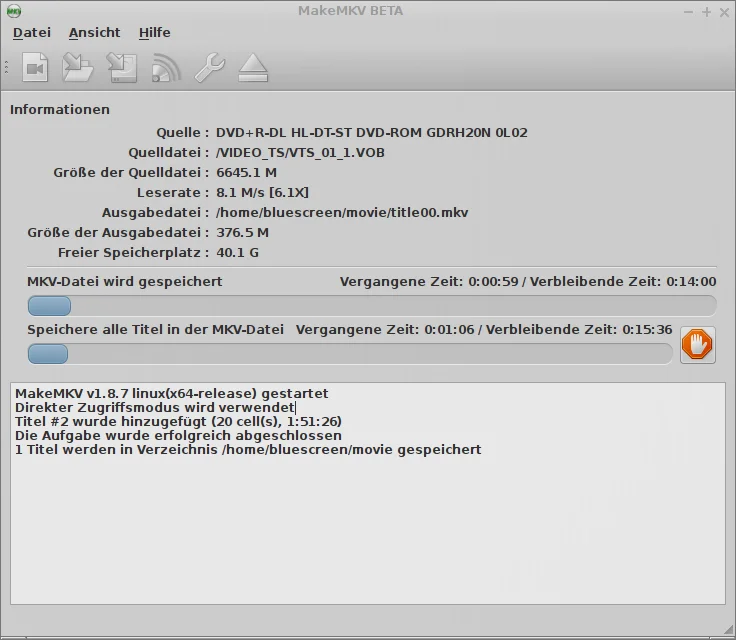The image size is (736, 640).
Task: Minimize the MakeMKV window
Action: (x=688, y=12)
